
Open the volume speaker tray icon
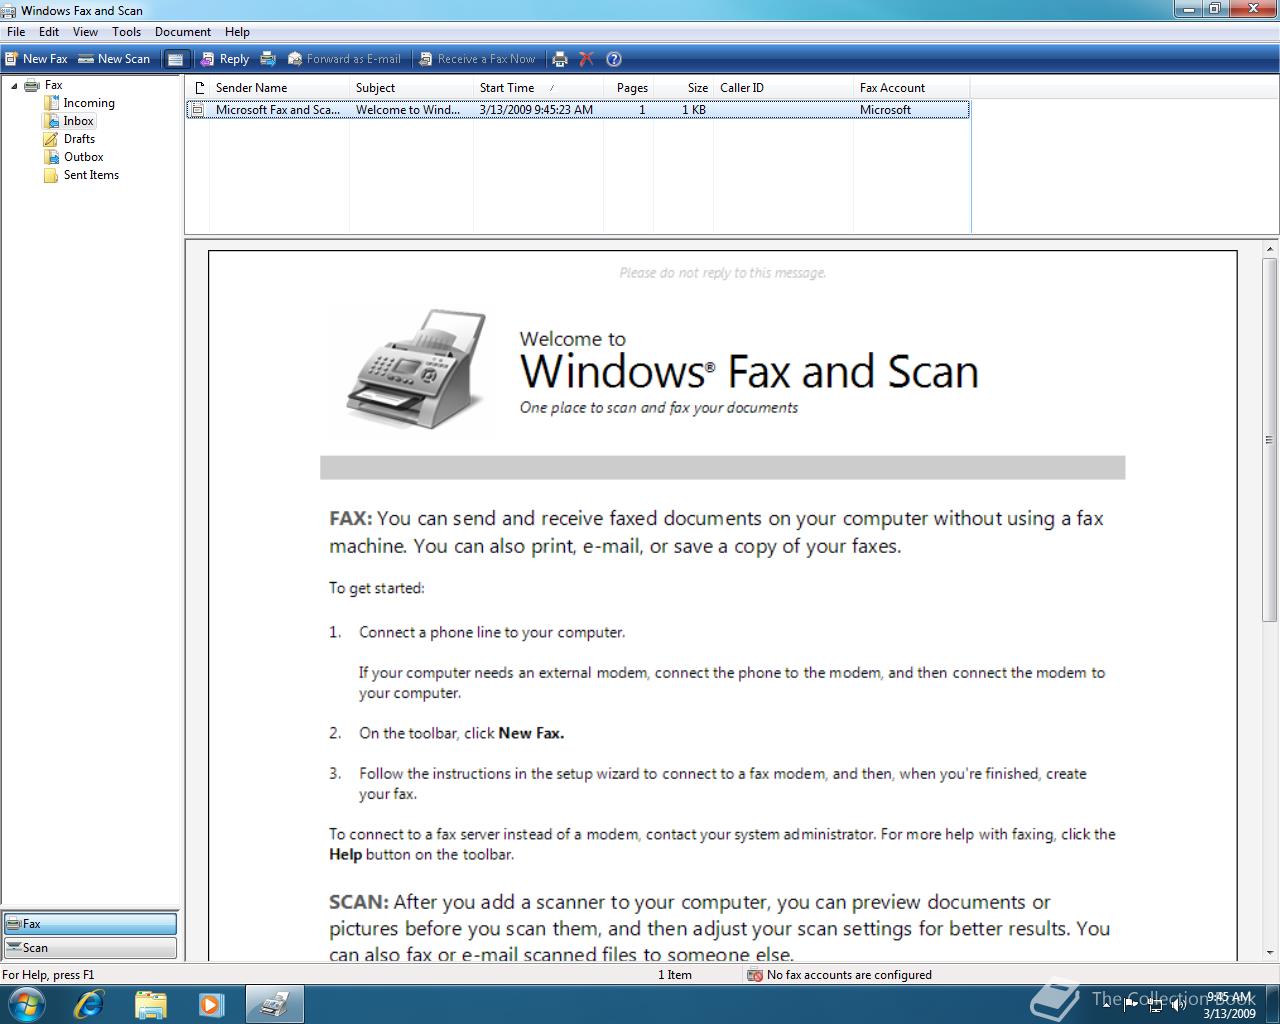coord(1178,1005)
